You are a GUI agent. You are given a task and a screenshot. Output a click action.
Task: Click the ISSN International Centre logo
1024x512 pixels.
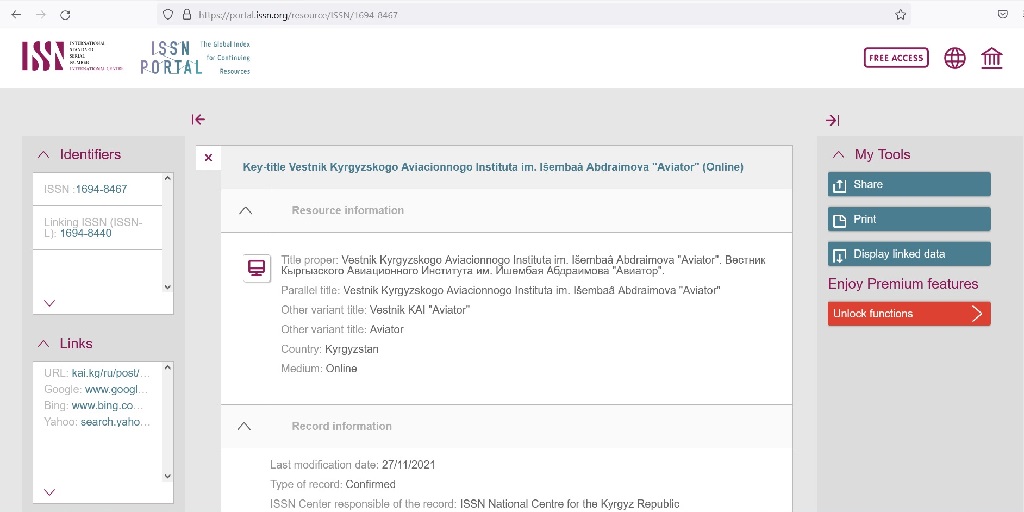pyautogui.click(x=71, y=56)
